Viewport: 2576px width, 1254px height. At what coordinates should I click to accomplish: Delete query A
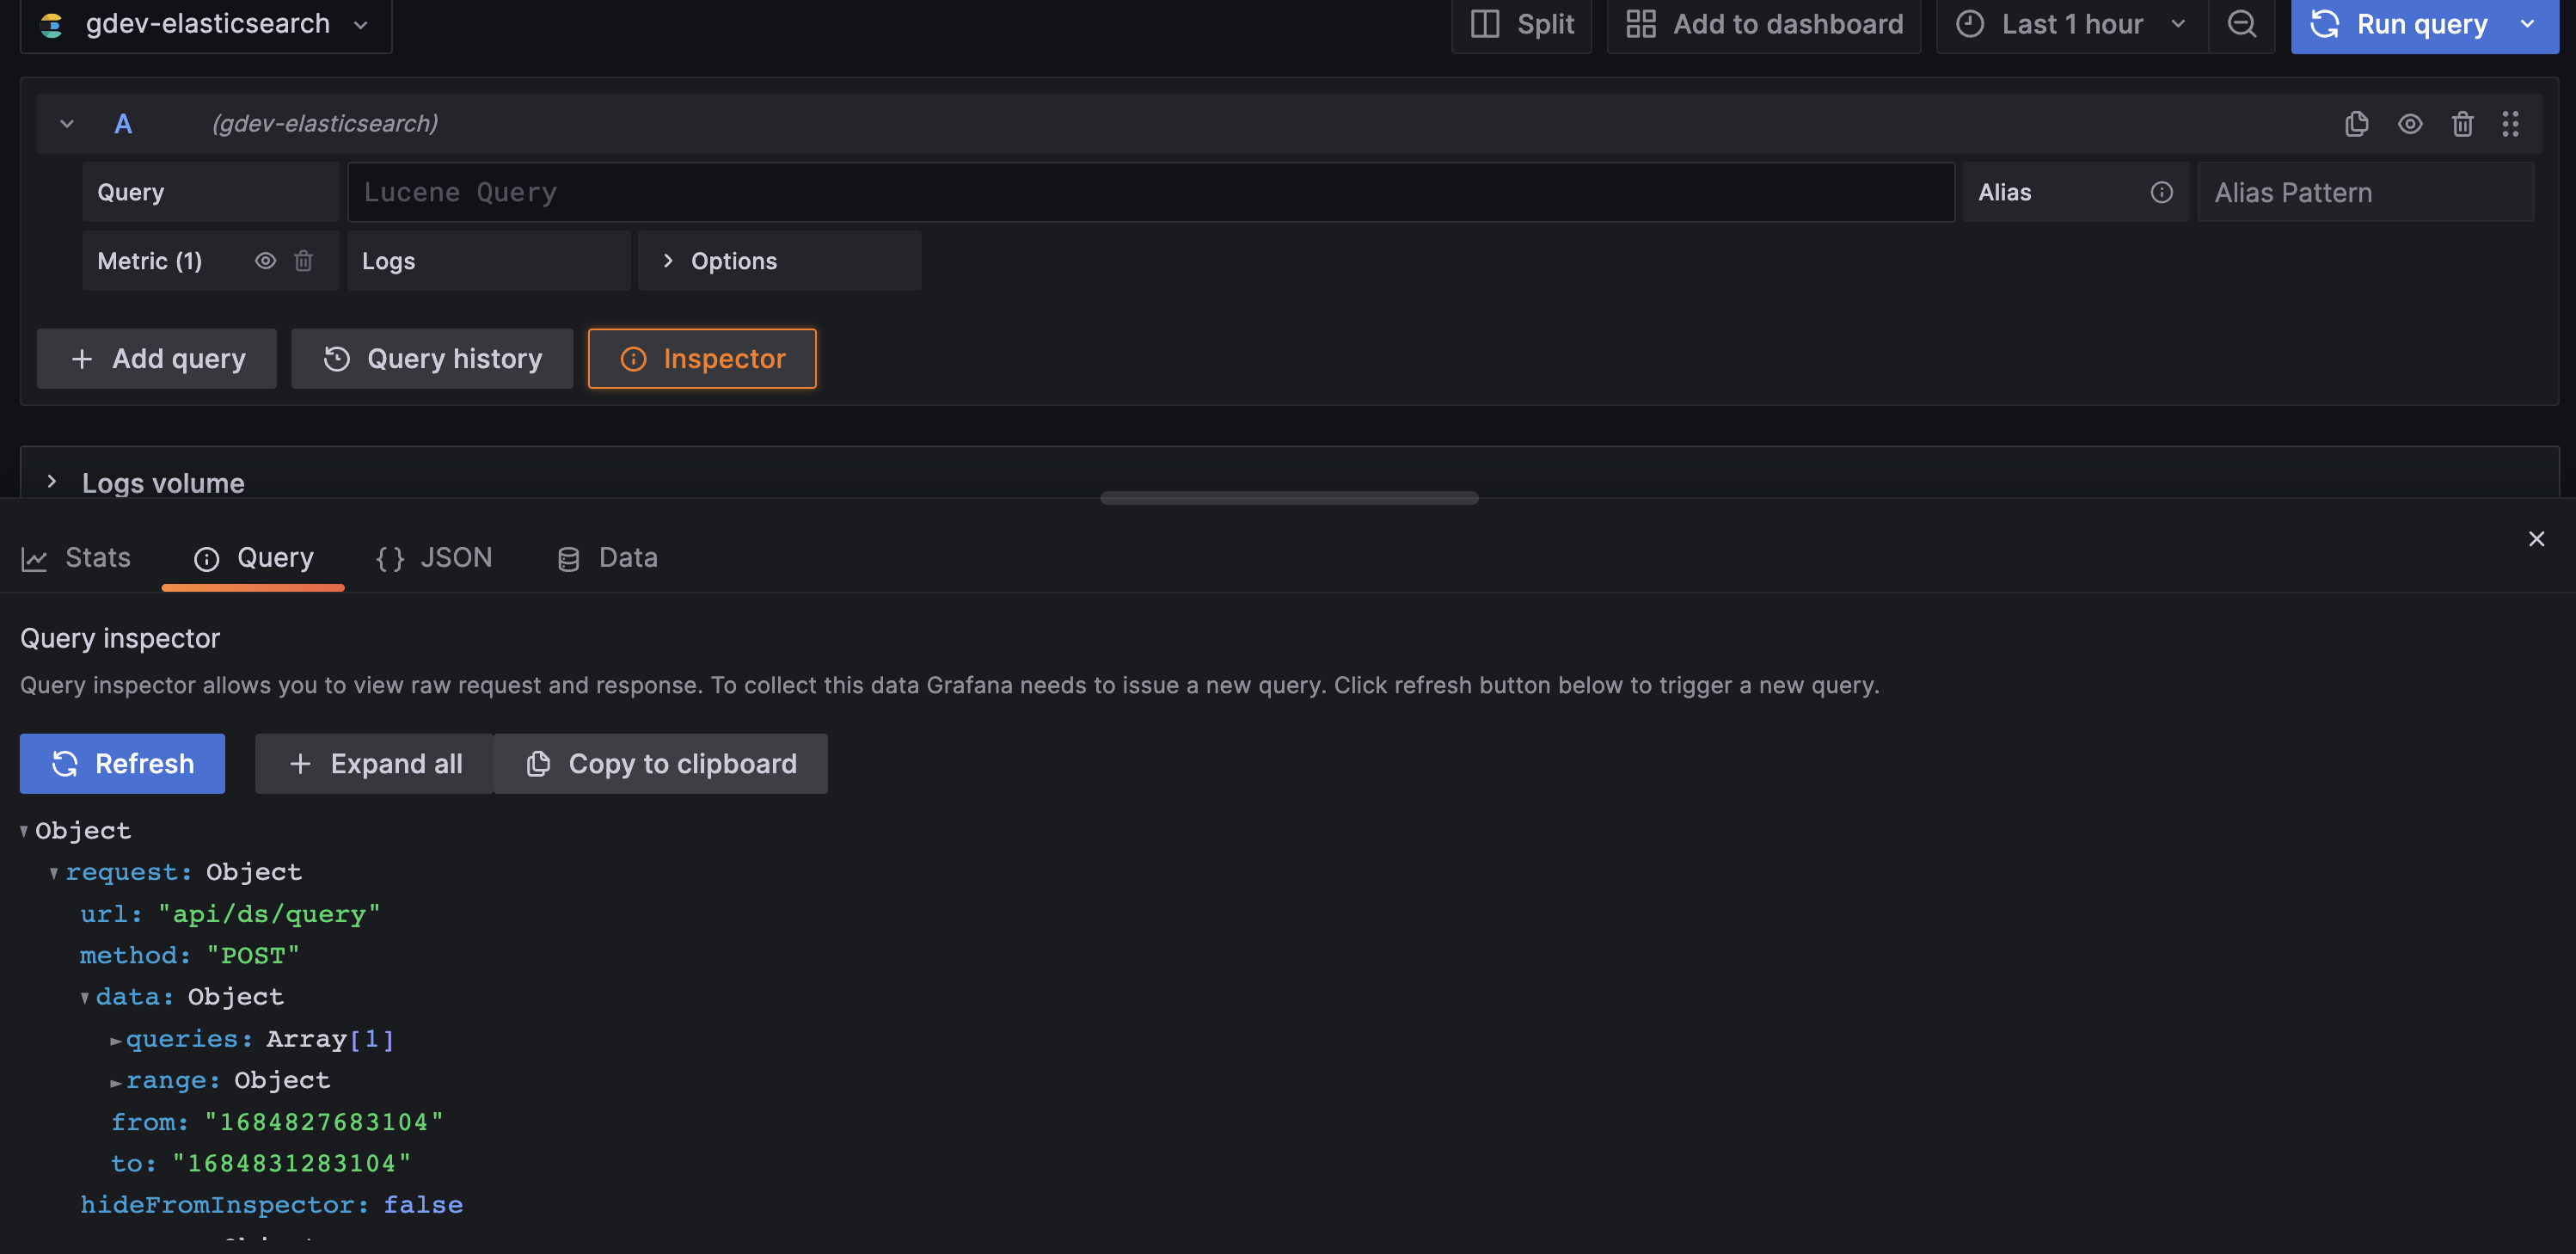click(x=2463, y=124)
